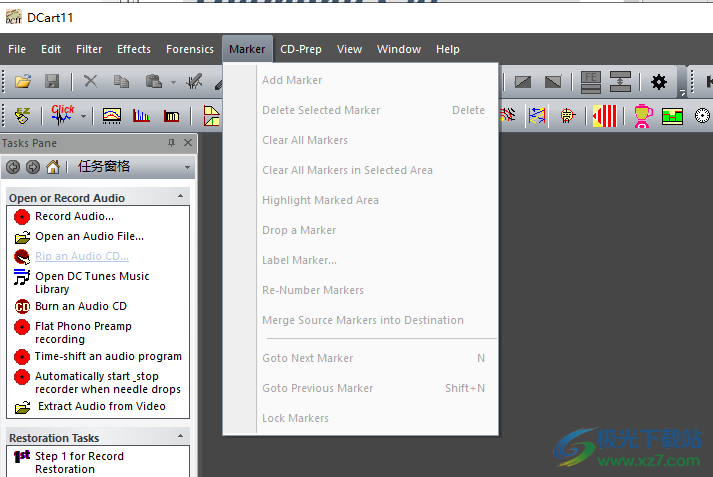Image resolution: width=713 pixels, height=477 pixels.
Task: Open the CD-Prep menu
Action: pos(301,49)
